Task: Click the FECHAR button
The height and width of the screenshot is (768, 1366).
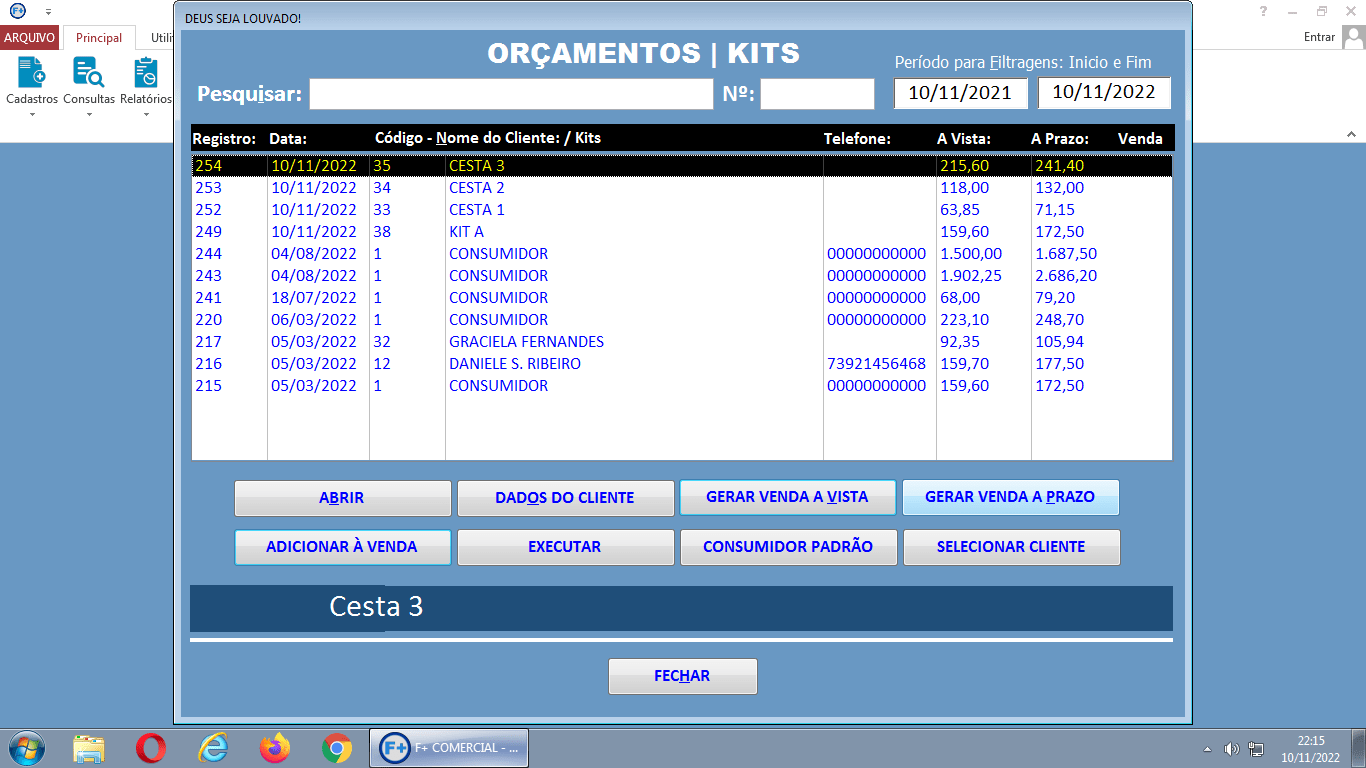Action: click(x=682, y=676)
